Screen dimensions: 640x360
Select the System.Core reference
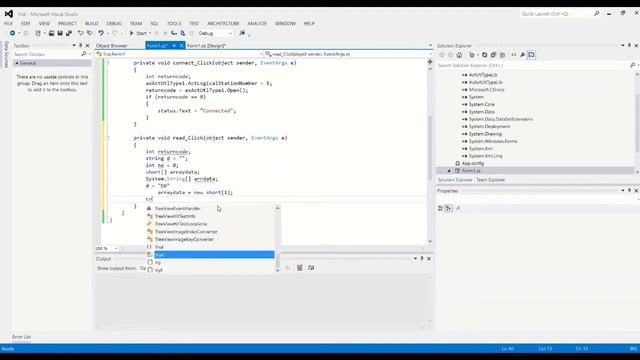[482, 104]
